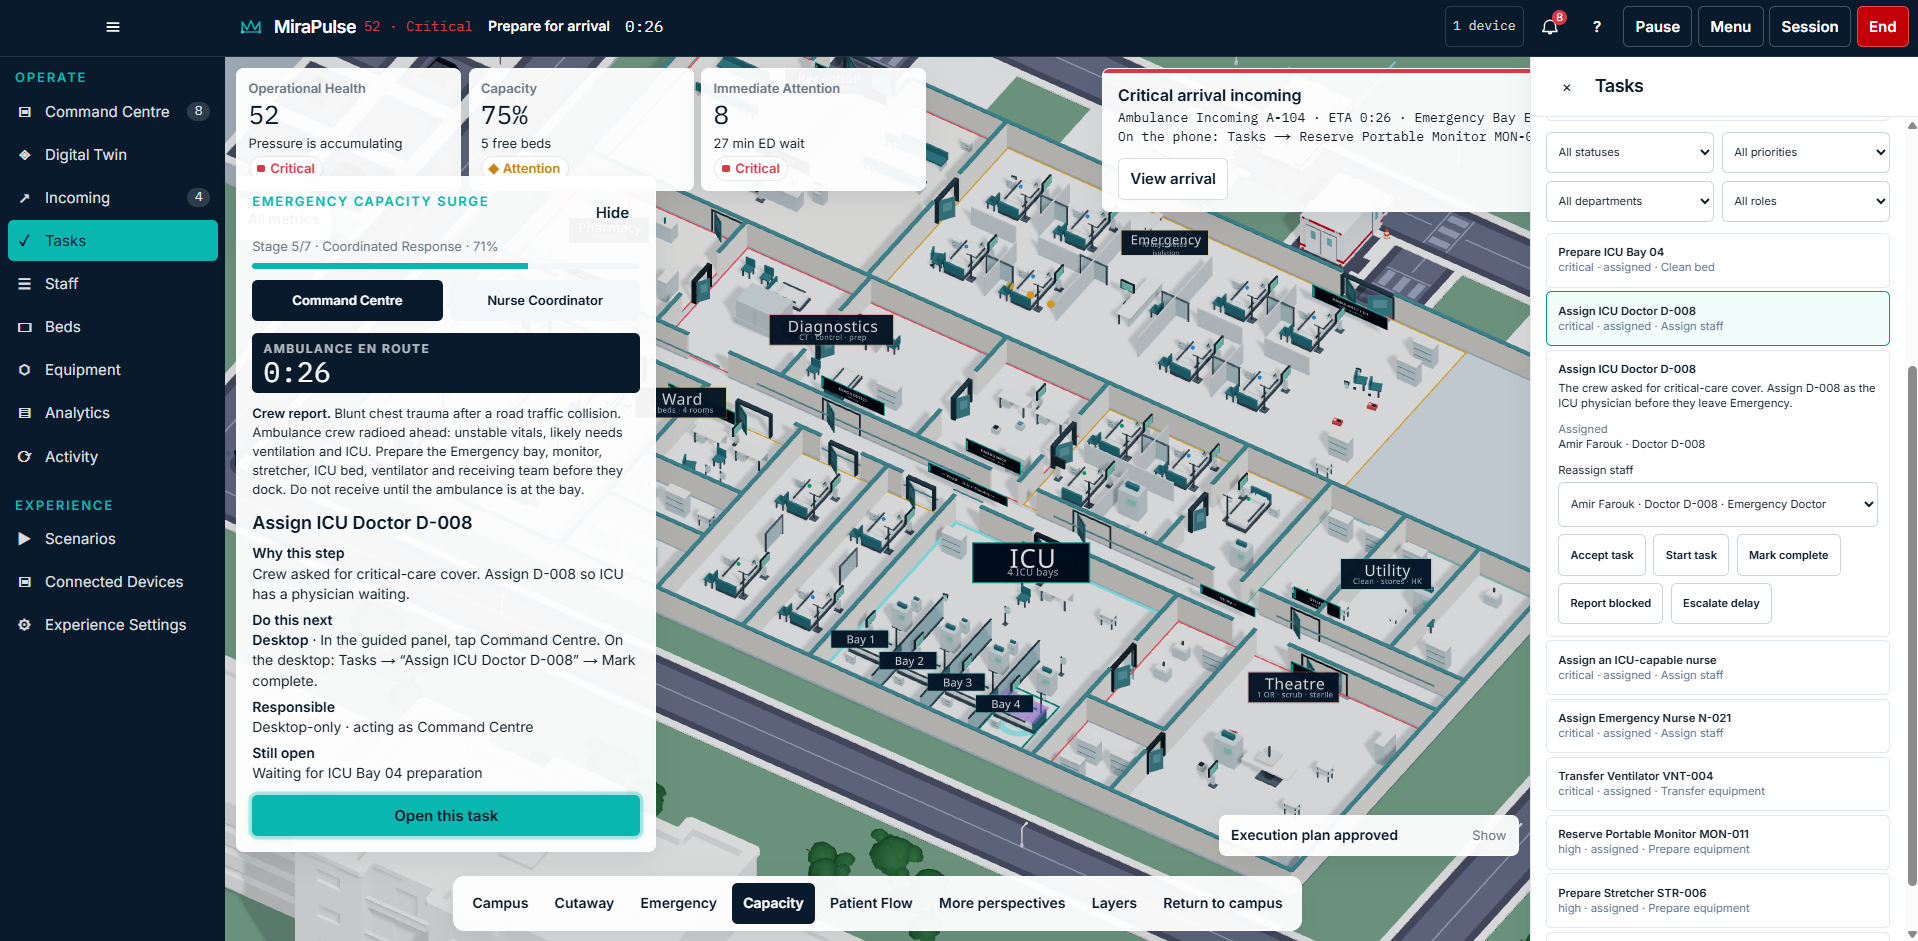Click the stage progress bar

pos(446,266)
